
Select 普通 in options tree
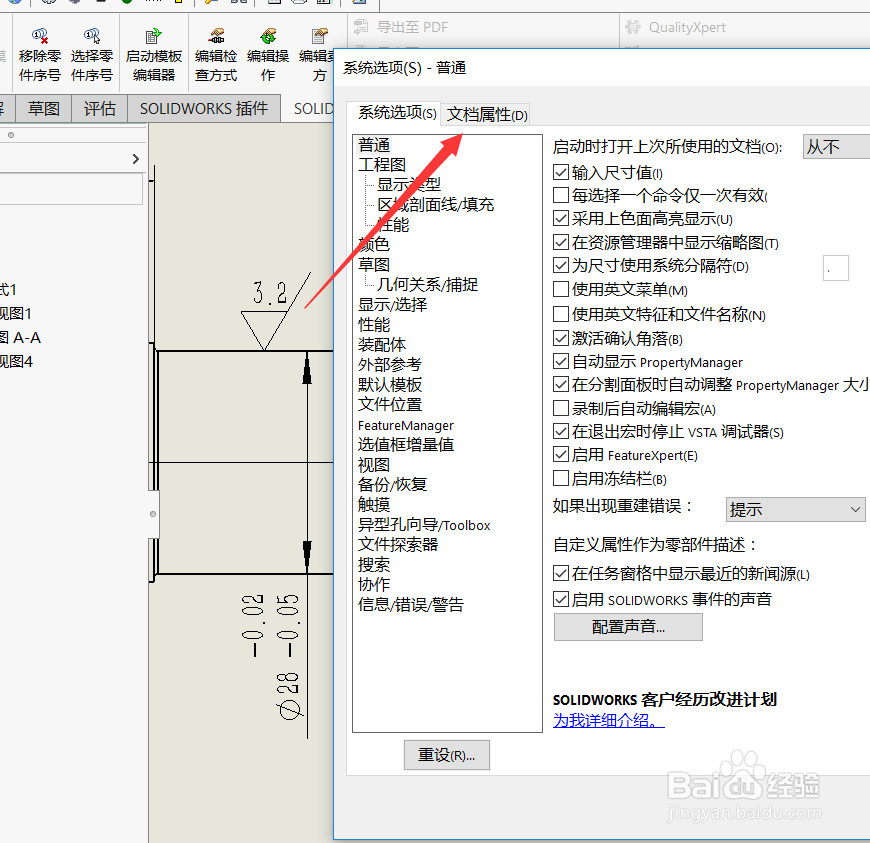pyautogui.click(x=374, y=145)
